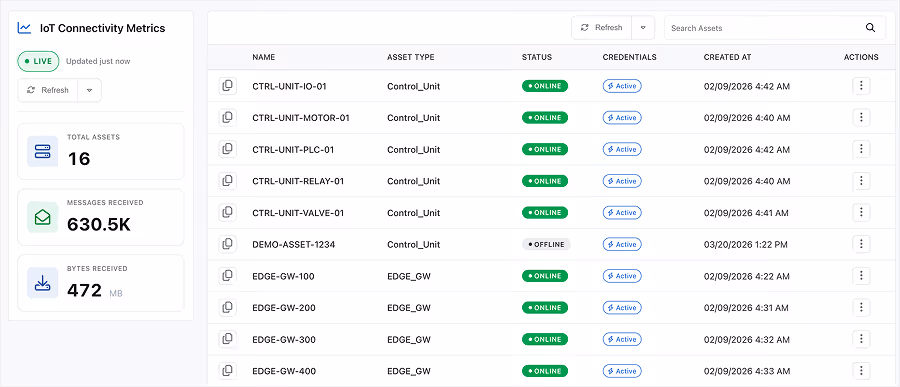
Task: Open actions menu for CTRL-UNIT-IO-01
Action: click(861, 86)
